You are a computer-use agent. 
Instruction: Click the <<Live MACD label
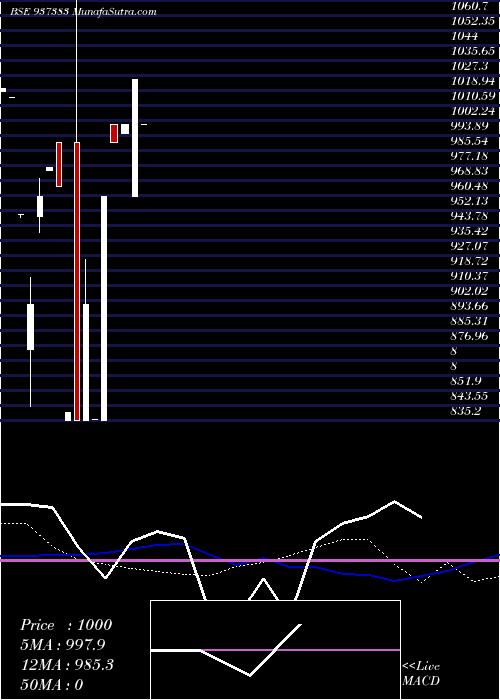[x=421, y=674]
